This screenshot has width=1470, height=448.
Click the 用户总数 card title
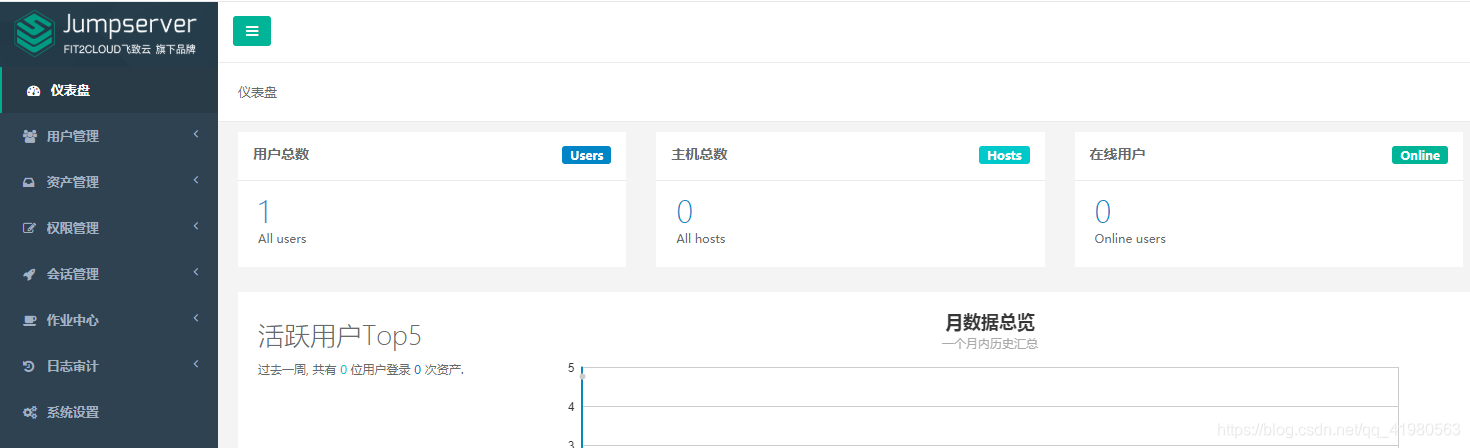click(281, 154)
